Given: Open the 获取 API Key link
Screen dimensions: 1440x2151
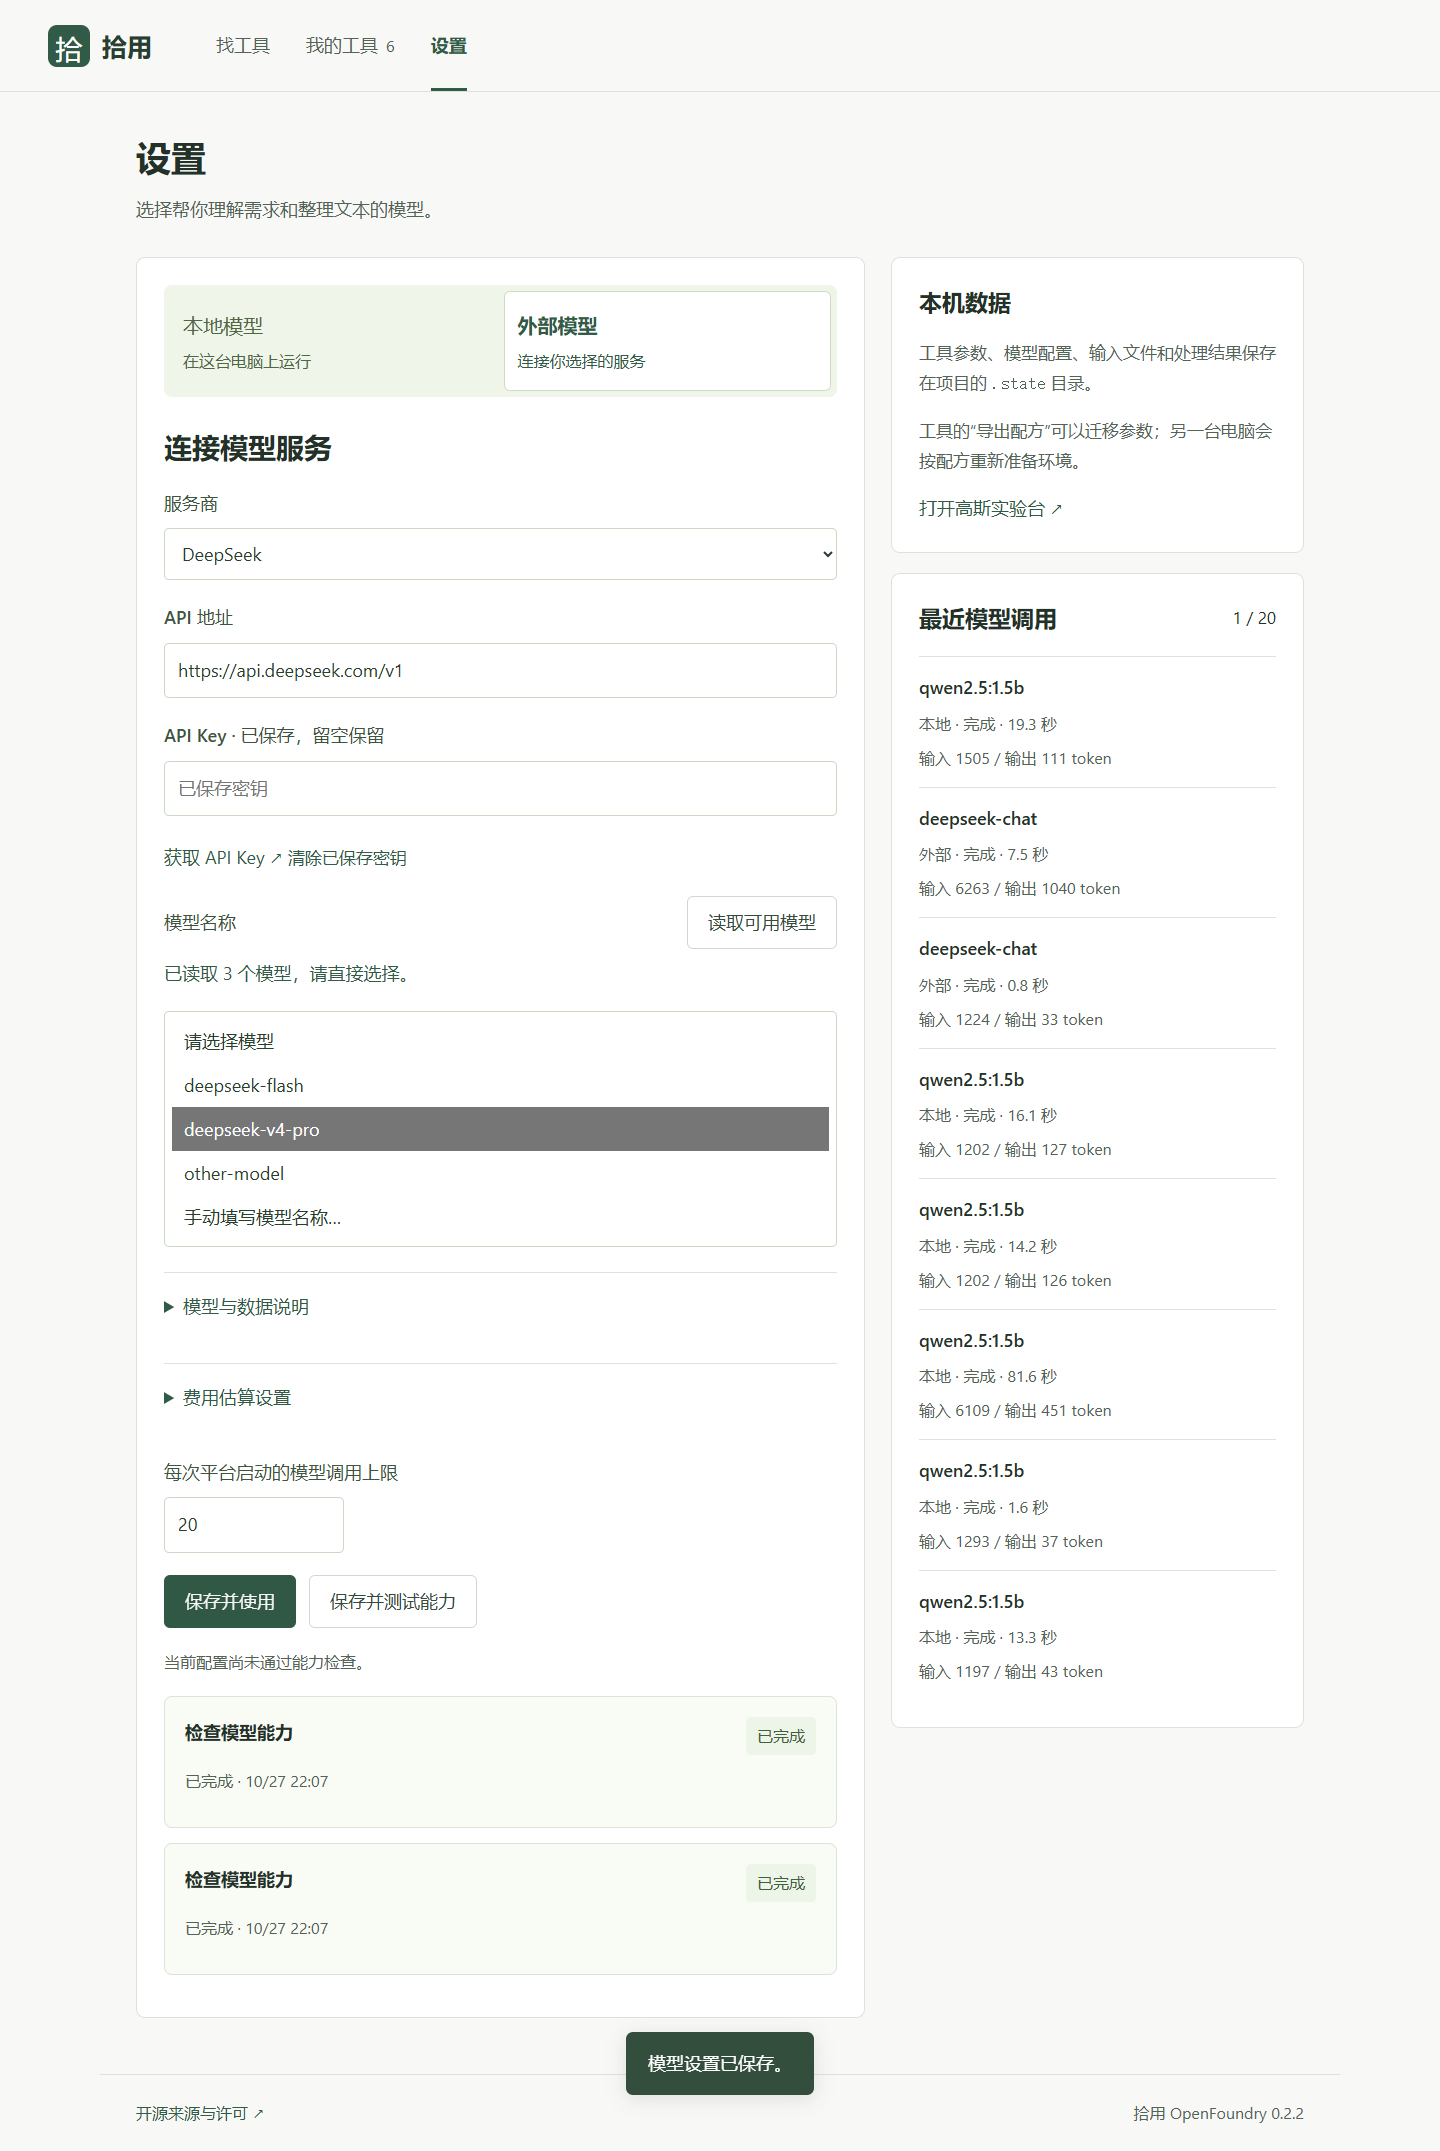Looking at the screenshot, I should tap(223, 858).
